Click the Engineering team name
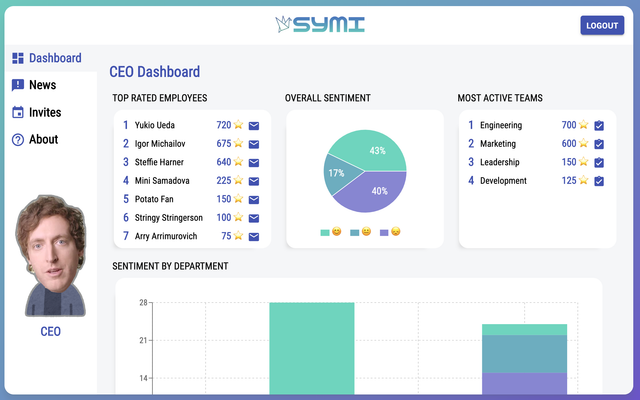The image size is (640, 400). click(501, 125)
